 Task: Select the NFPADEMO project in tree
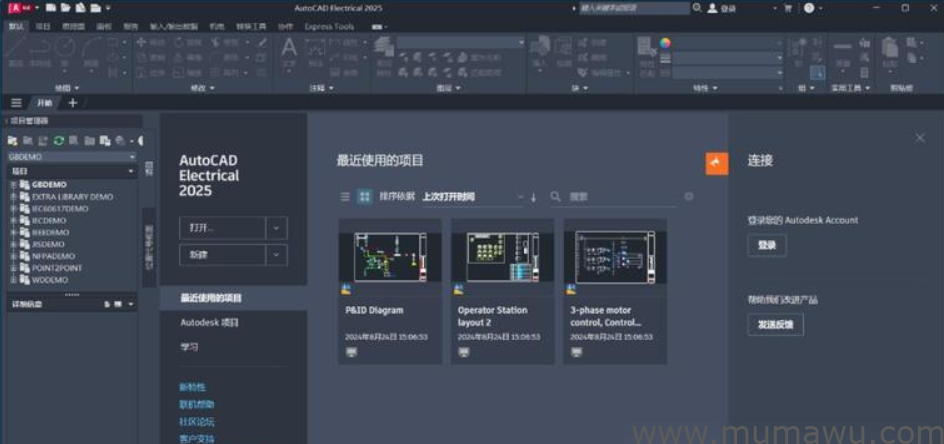point(53,256)
